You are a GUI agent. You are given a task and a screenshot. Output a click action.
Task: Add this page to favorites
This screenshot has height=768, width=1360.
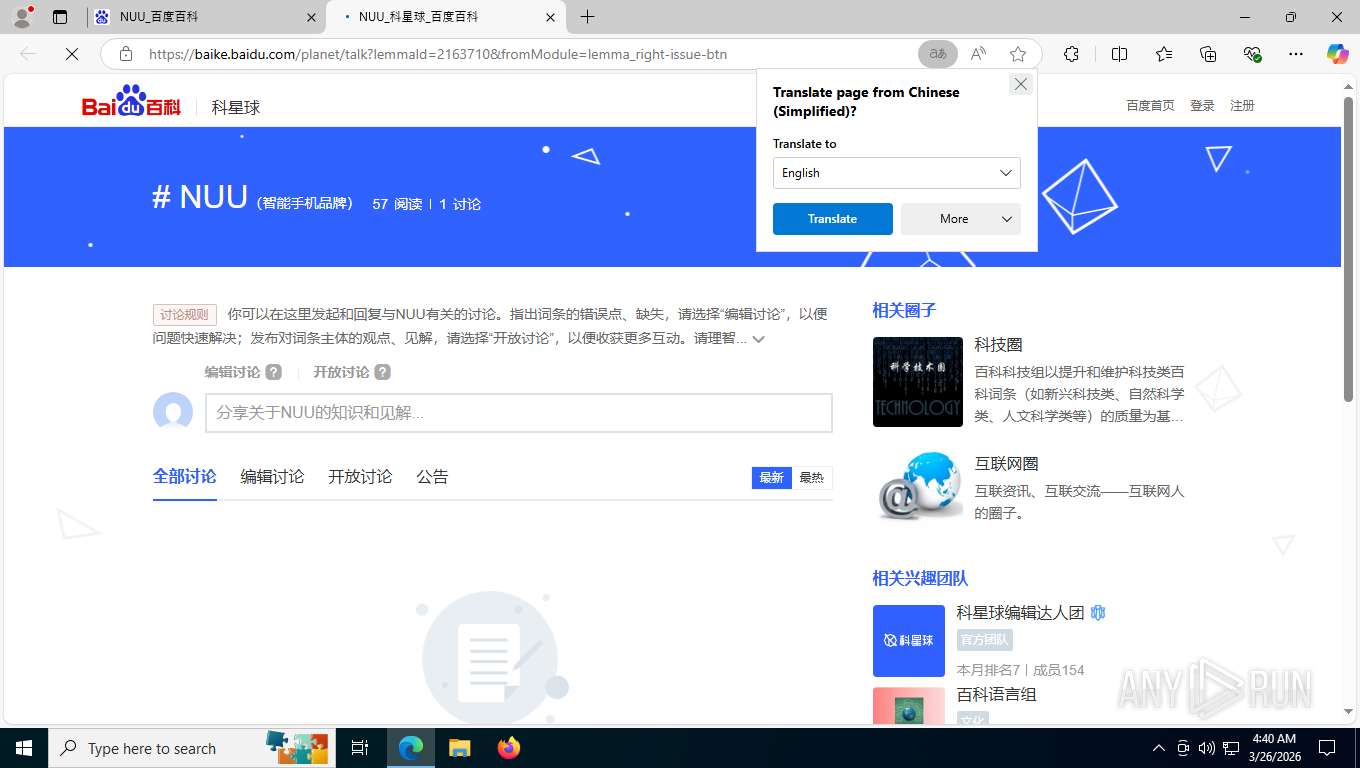pyautogui.click(x=1018, y=54)
